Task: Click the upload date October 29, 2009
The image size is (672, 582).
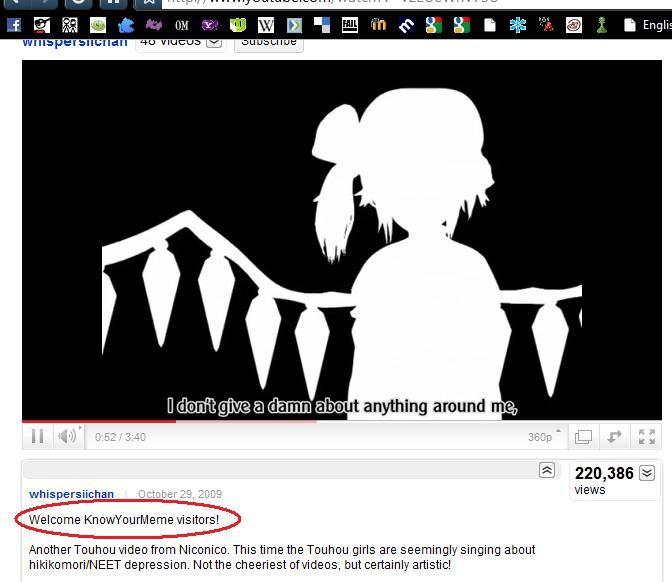Action: click(x=180, y=494)
